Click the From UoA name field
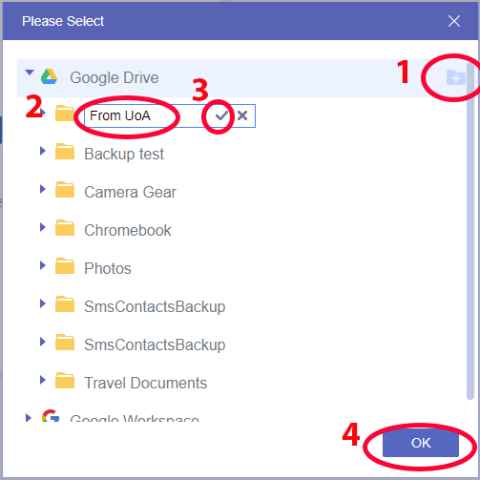 point(143,116)
